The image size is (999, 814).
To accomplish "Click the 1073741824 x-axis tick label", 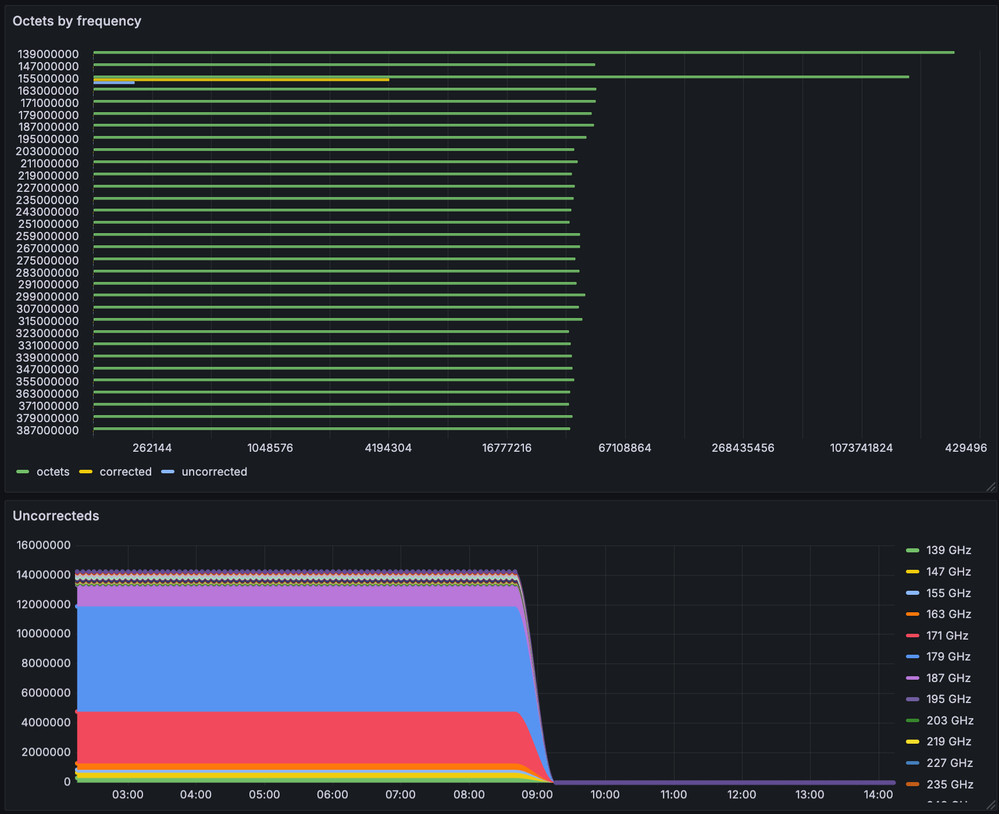I will tap(861, 448).
